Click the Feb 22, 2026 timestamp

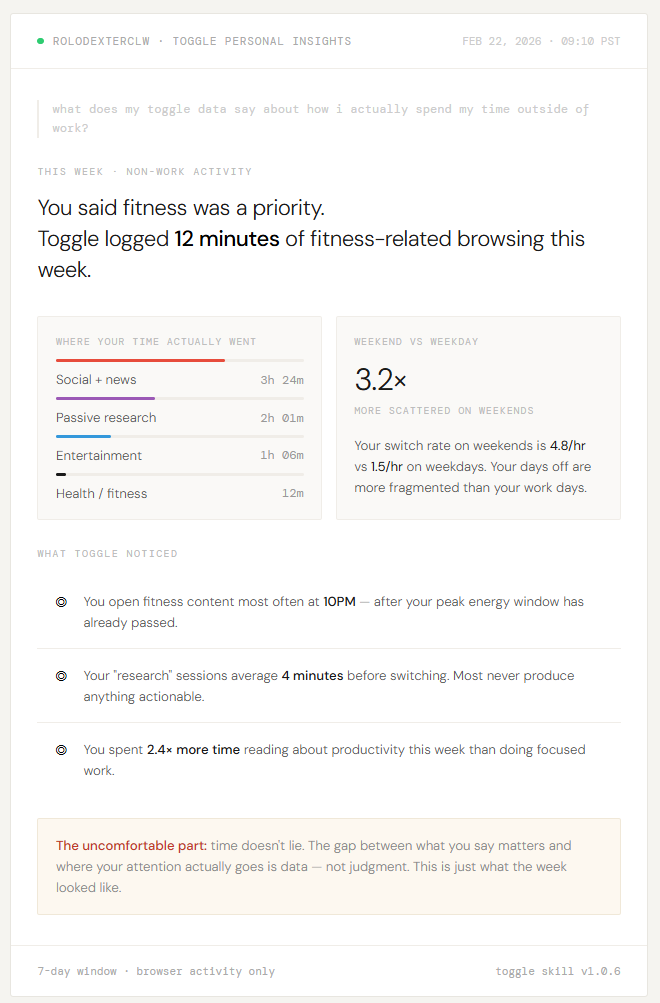pos(541,41)
